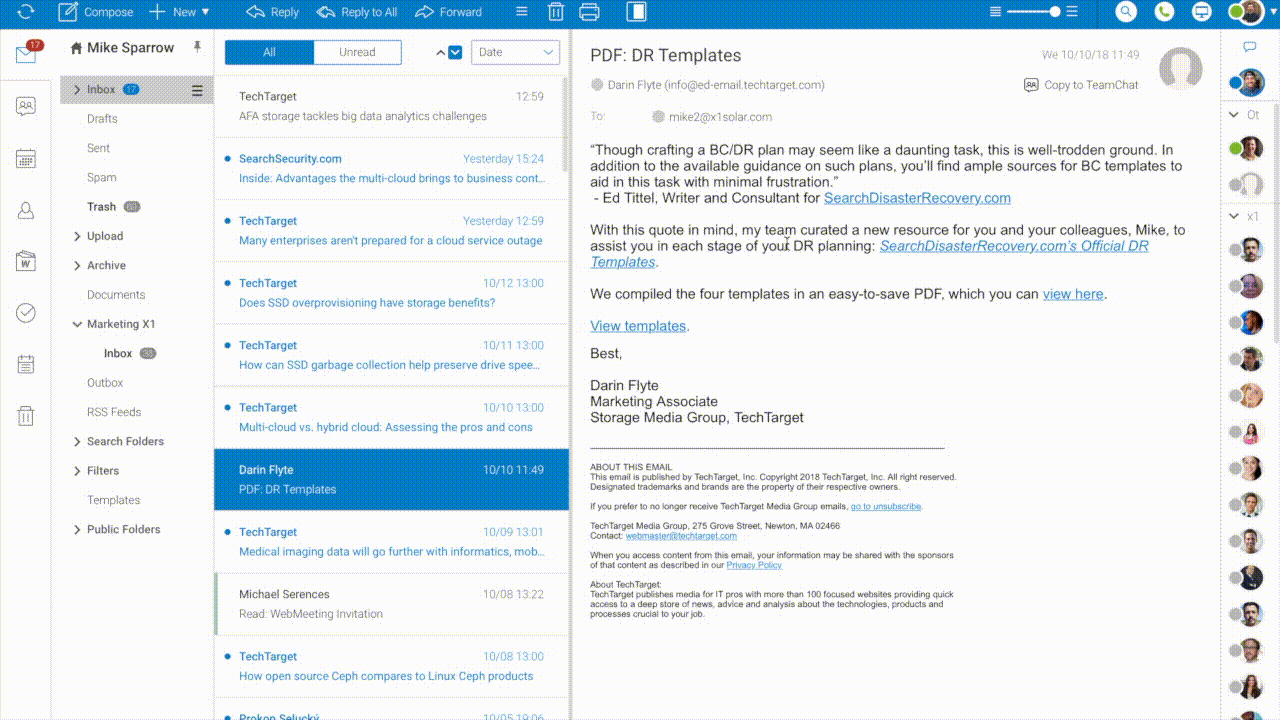This screenshot has width=1280, height=720.
Task: Select the All messages tab
Action: (x=269, y=53)
